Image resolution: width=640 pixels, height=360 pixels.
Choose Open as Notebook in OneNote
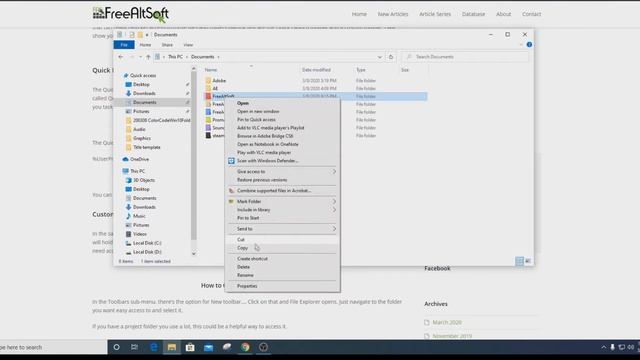tap(267, 144)
